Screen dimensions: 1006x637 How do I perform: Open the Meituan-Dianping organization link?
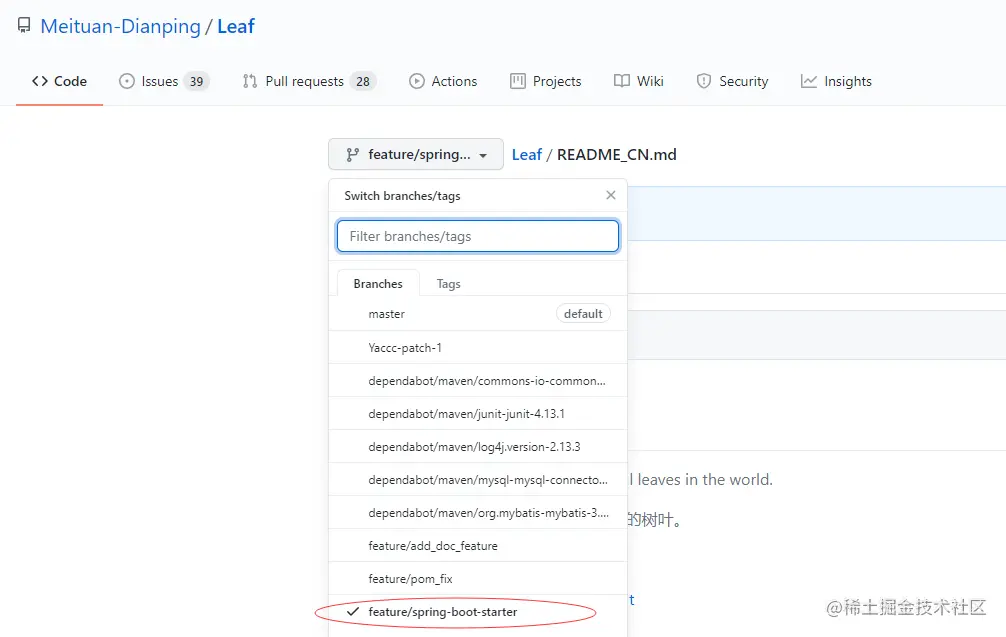pyautogui.click(x=121, y=26)
